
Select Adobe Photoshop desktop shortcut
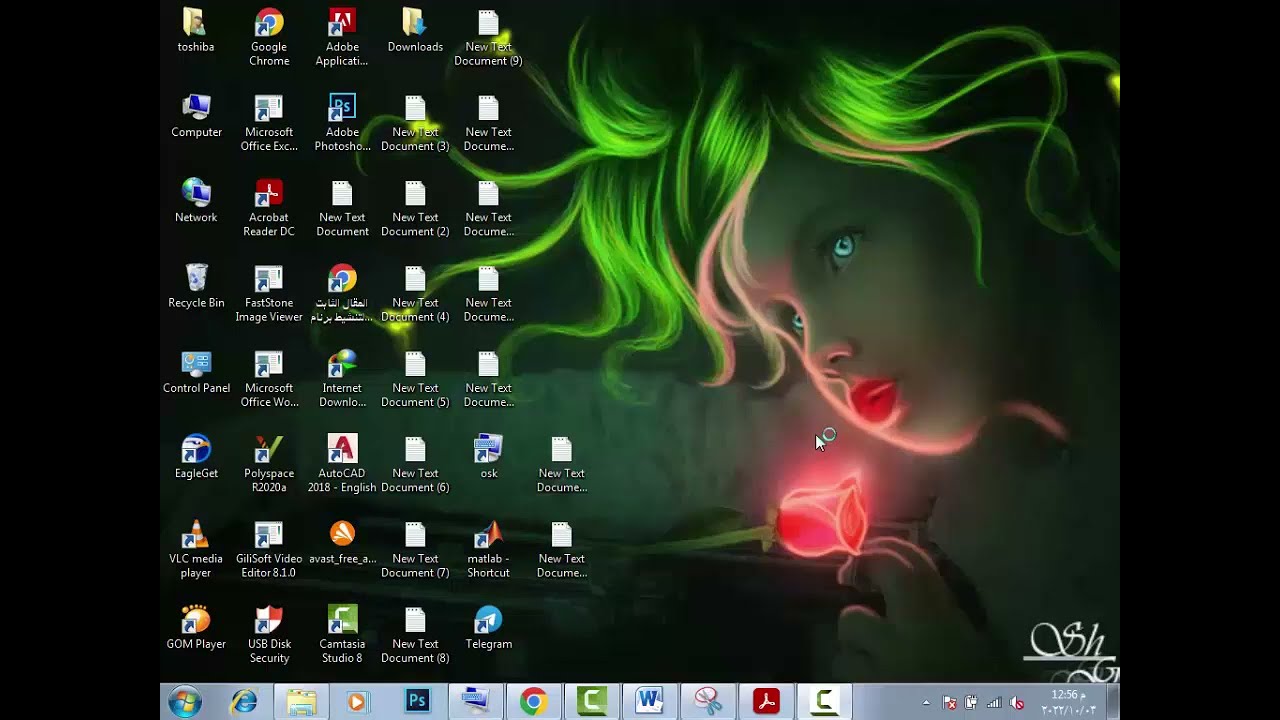pyautogui.click(x=342, y=122)
